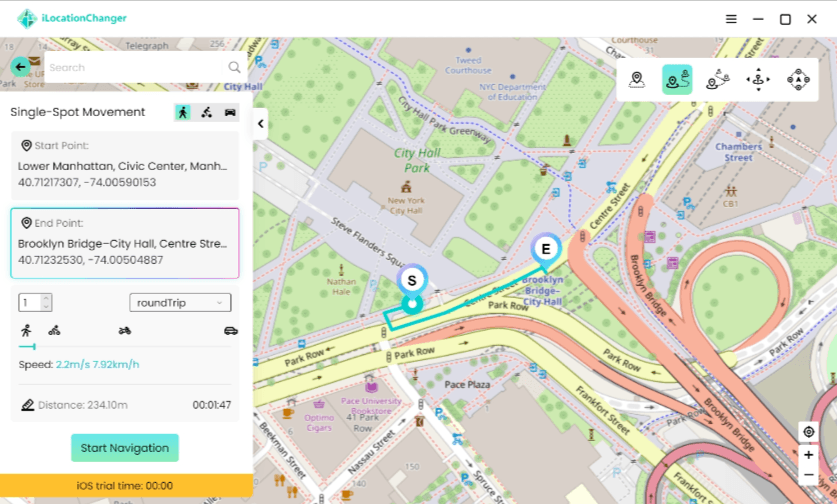The width and height of the screenshot is (837, 504).
Task: Click the New York City Hall landmark icon
Action: click(406, 187)
